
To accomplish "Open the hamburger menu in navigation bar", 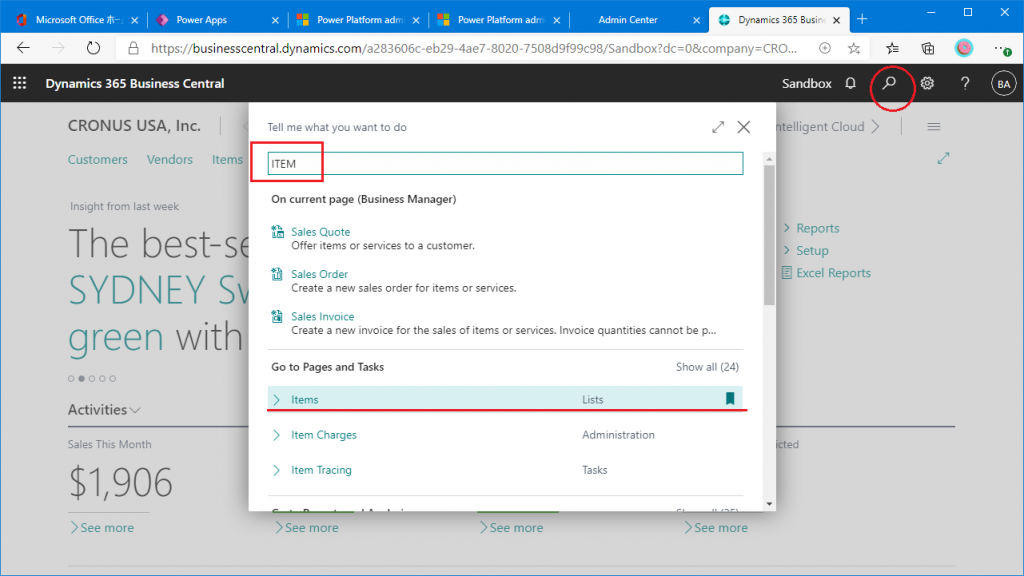I will [x=934, y=127].
